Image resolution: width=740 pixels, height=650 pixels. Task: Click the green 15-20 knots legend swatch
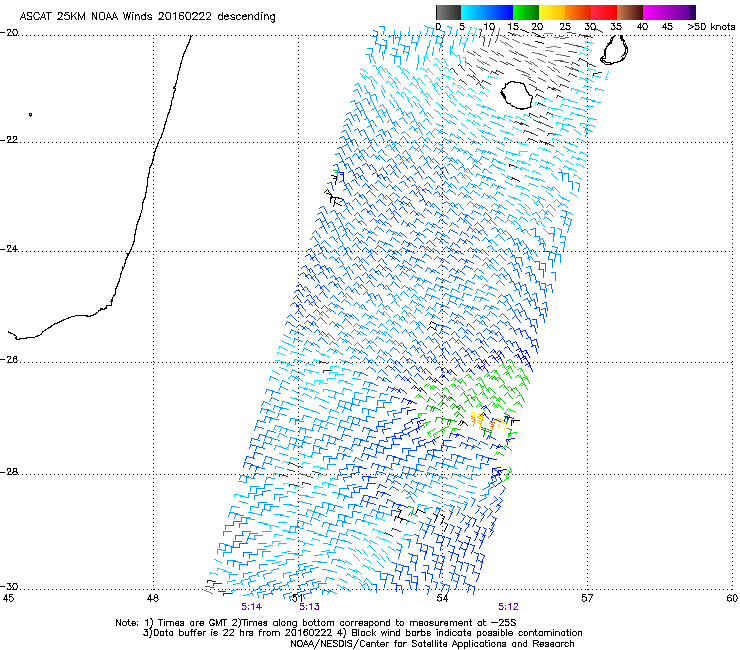[x=526, y=12]
